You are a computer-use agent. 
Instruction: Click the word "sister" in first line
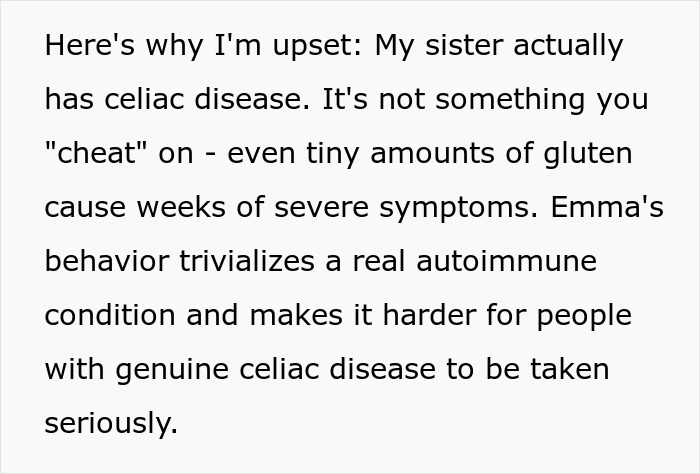coord(464,45)
